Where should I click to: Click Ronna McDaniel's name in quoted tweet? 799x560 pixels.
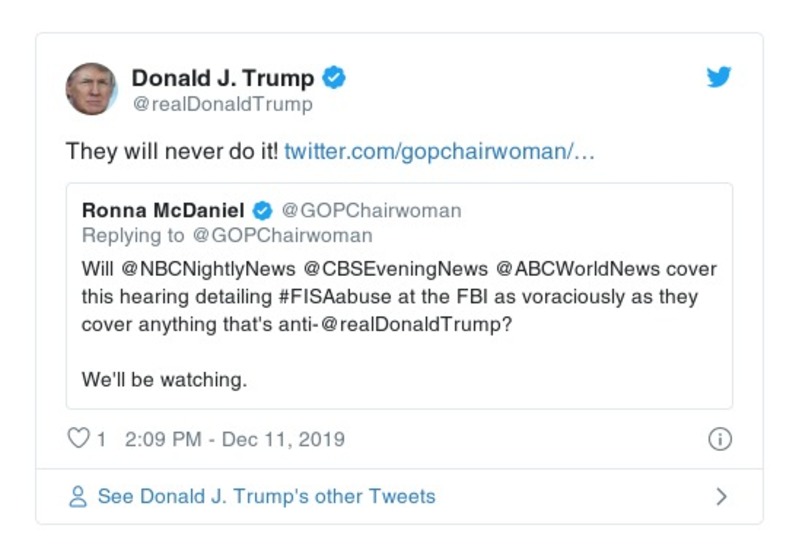point(164,210)
